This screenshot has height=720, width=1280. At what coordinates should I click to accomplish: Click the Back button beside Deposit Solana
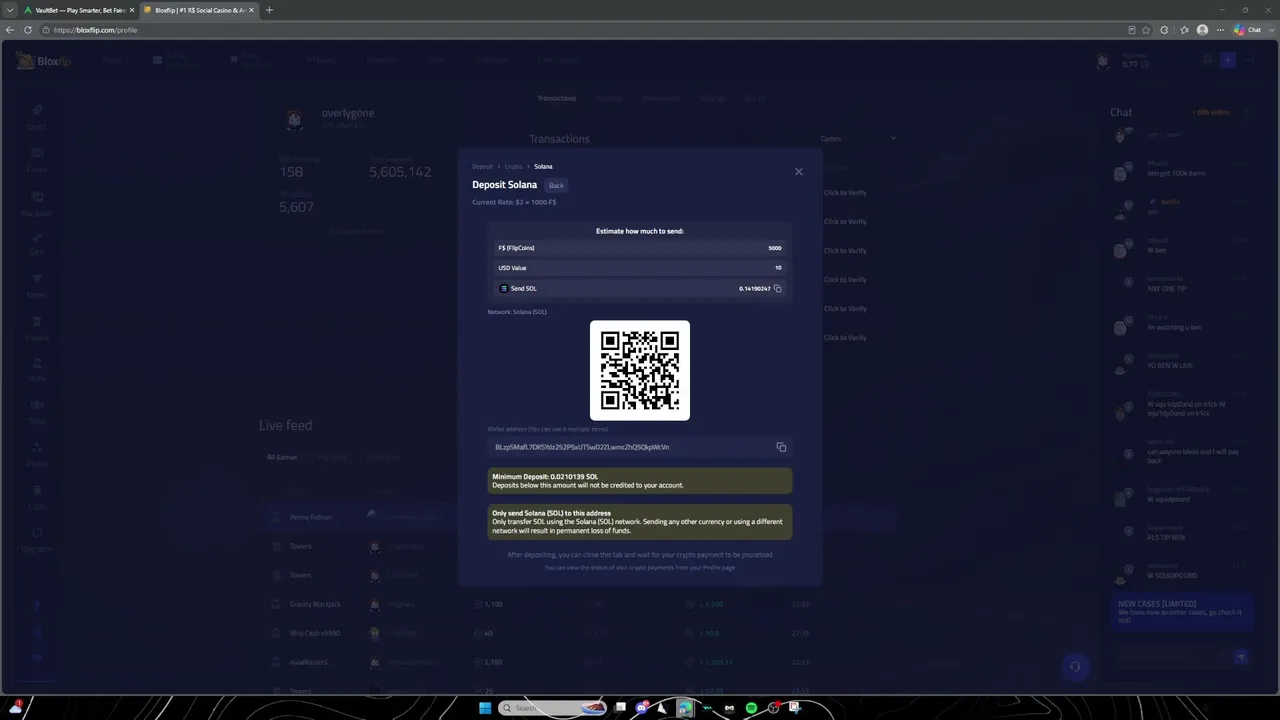tap(556, 185)
